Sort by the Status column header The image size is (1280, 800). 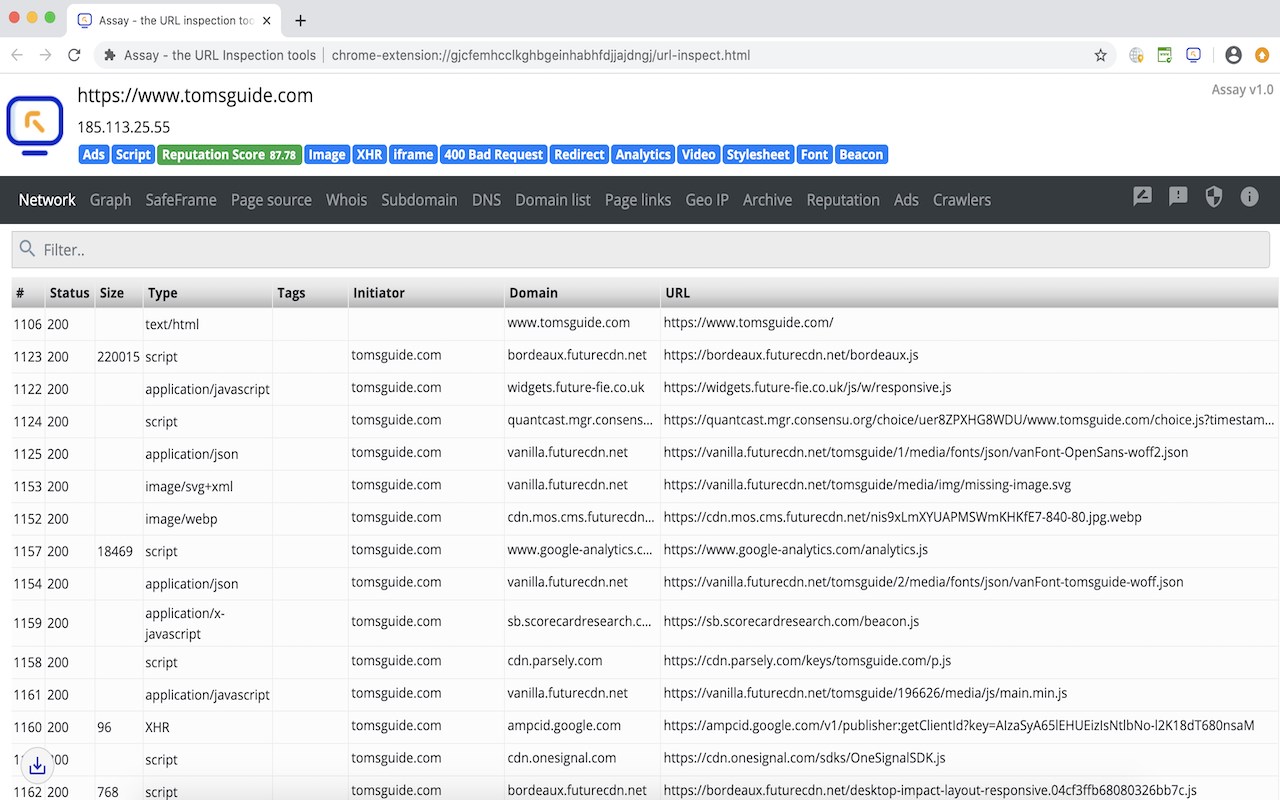[69, 293]
